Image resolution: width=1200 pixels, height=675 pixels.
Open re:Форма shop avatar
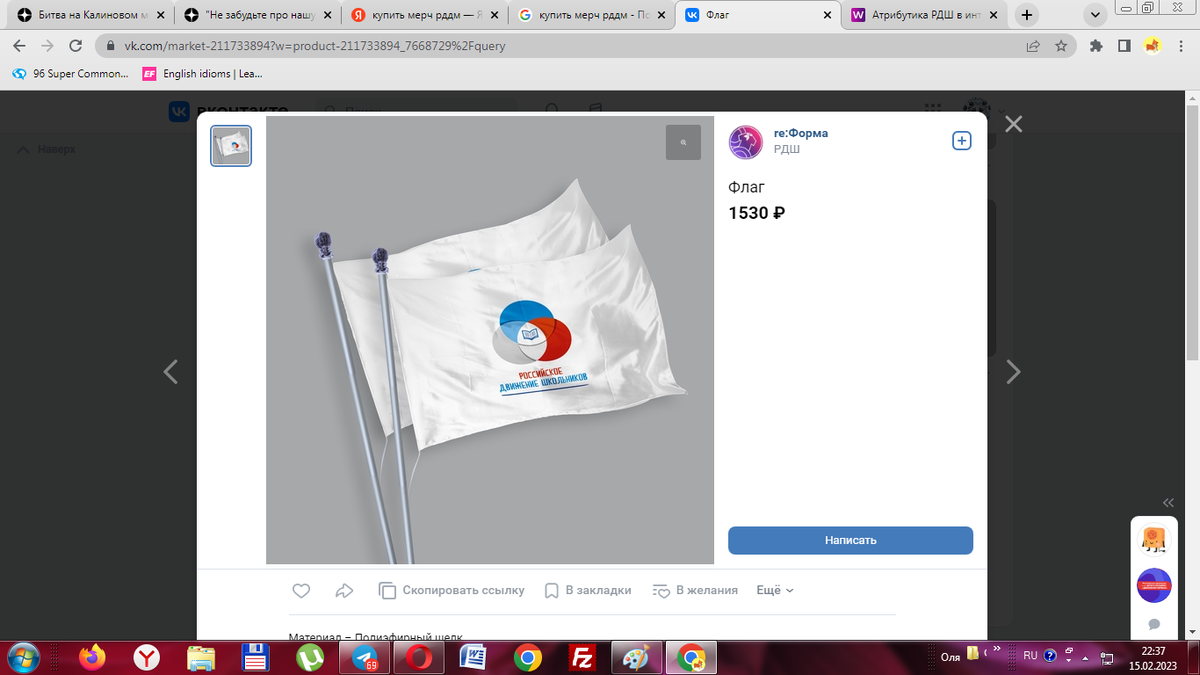pos(745,142)
